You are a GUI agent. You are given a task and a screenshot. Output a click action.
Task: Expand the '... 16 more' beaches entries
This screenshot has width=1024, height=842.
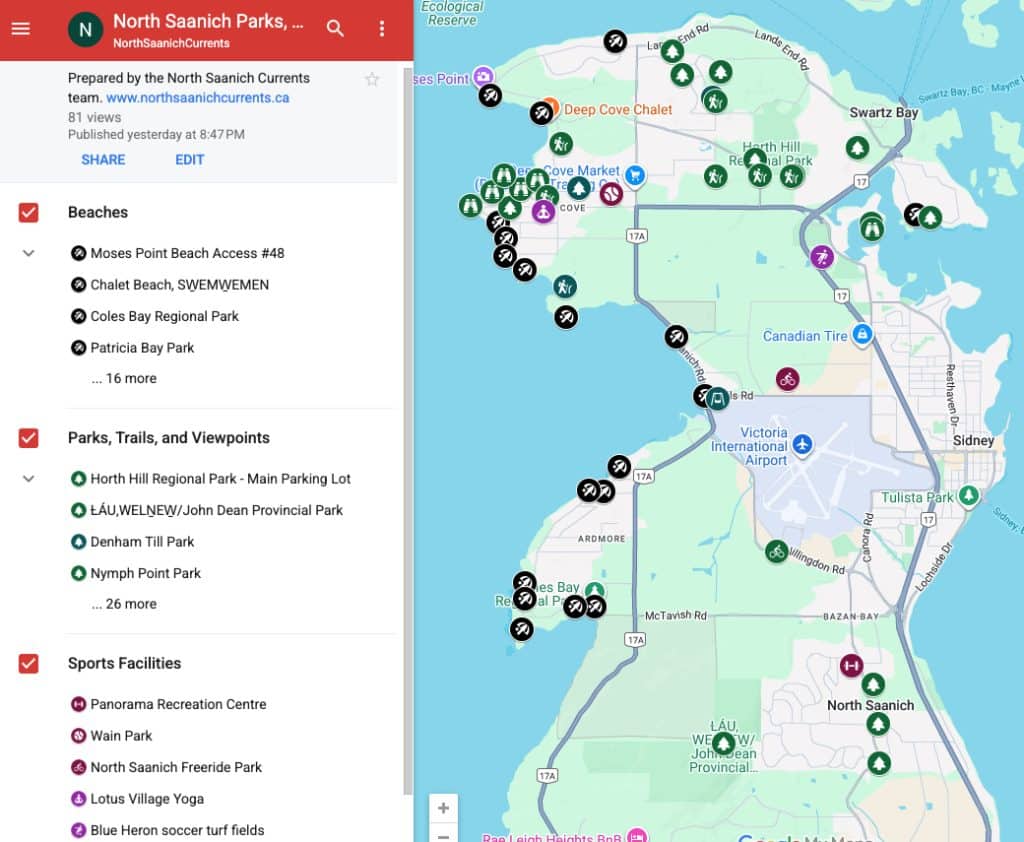(x=124, y=378)
